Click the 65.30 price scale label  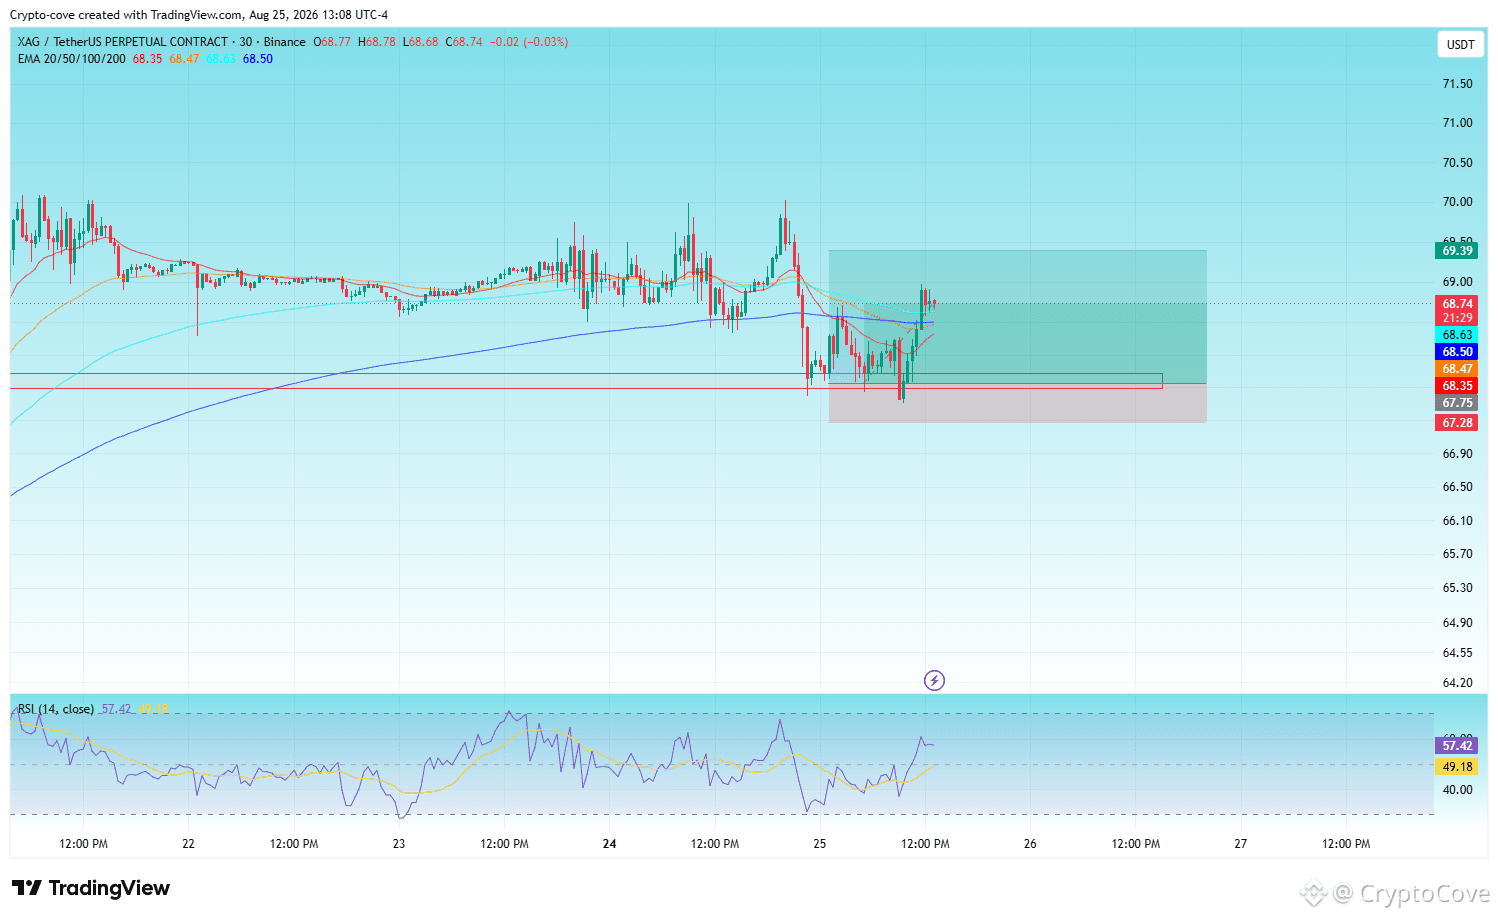1457,588
